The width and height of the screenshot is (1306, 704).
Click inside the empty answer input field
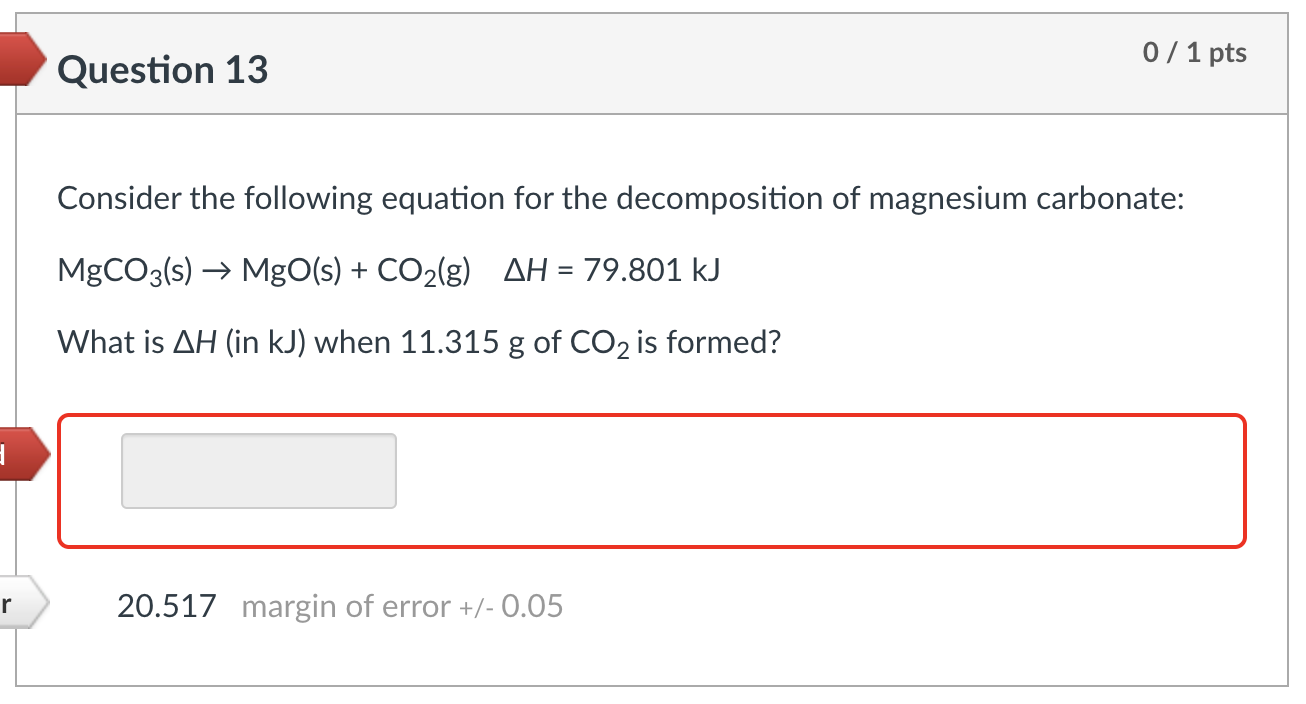pos(258,470)
